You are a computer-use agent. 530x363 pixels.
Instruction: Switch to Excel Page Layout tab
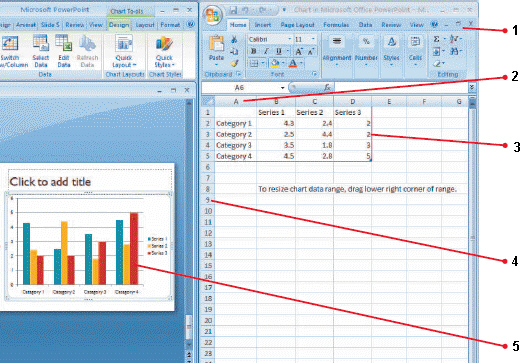297,25
